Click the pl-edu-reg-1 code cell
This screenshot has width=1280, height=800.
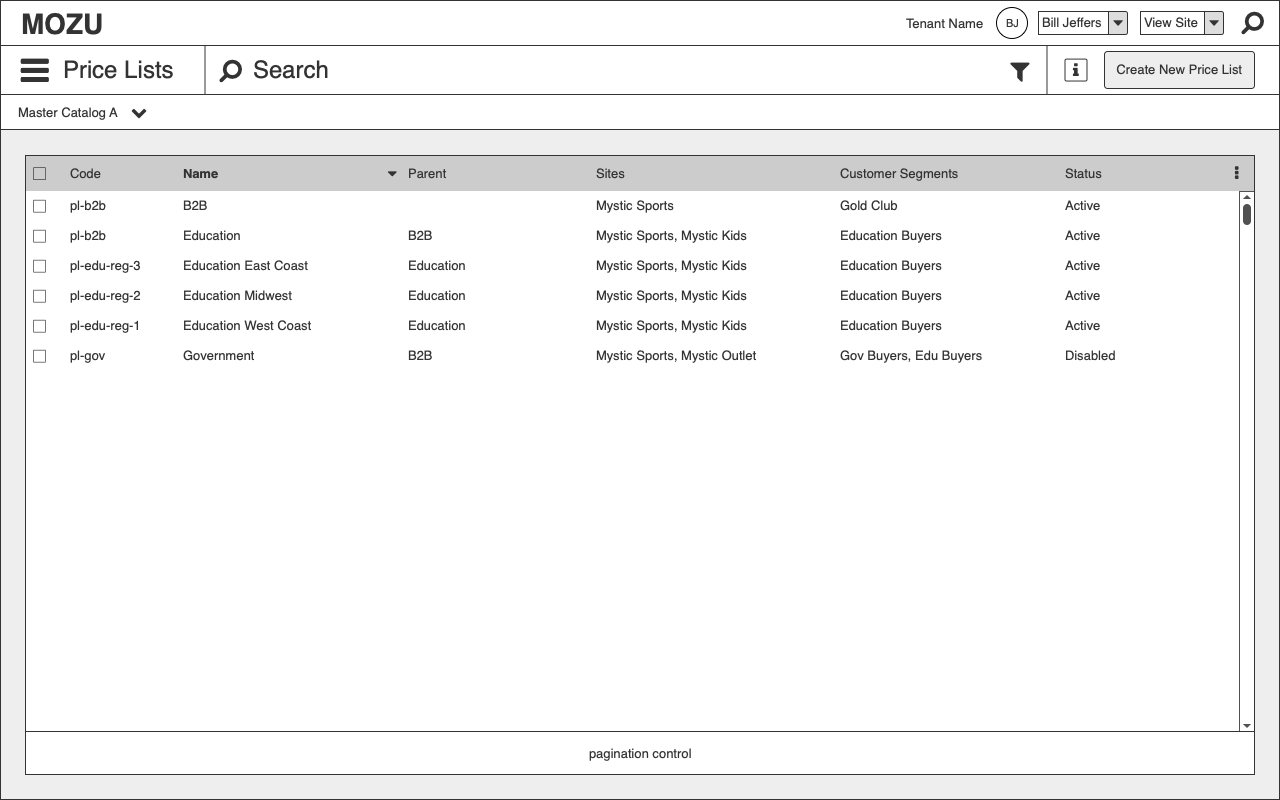(x=105, y=326)
